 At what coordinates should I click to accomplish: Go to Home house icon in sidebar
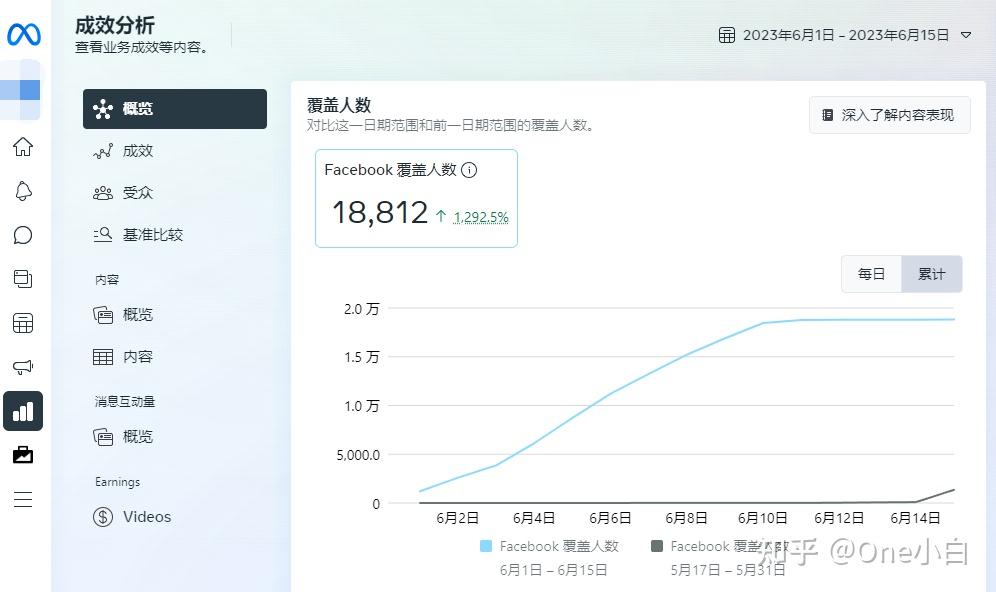23,147
